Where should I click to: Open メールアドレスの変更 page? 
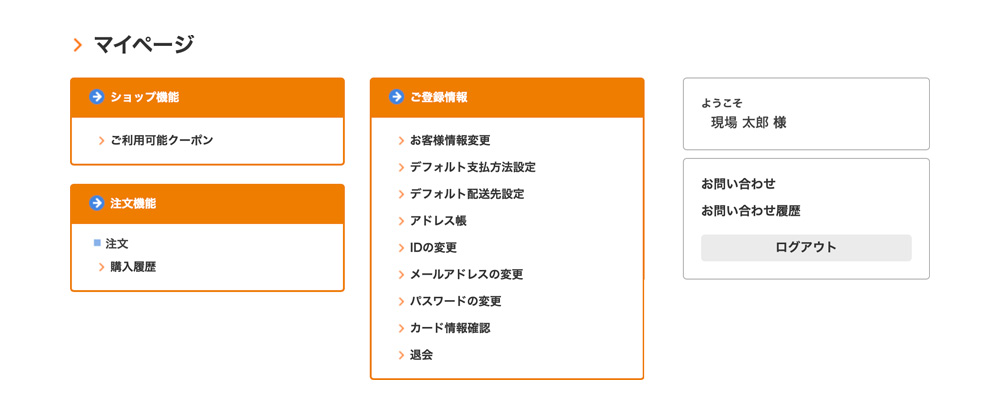click(x=466, y=274)
